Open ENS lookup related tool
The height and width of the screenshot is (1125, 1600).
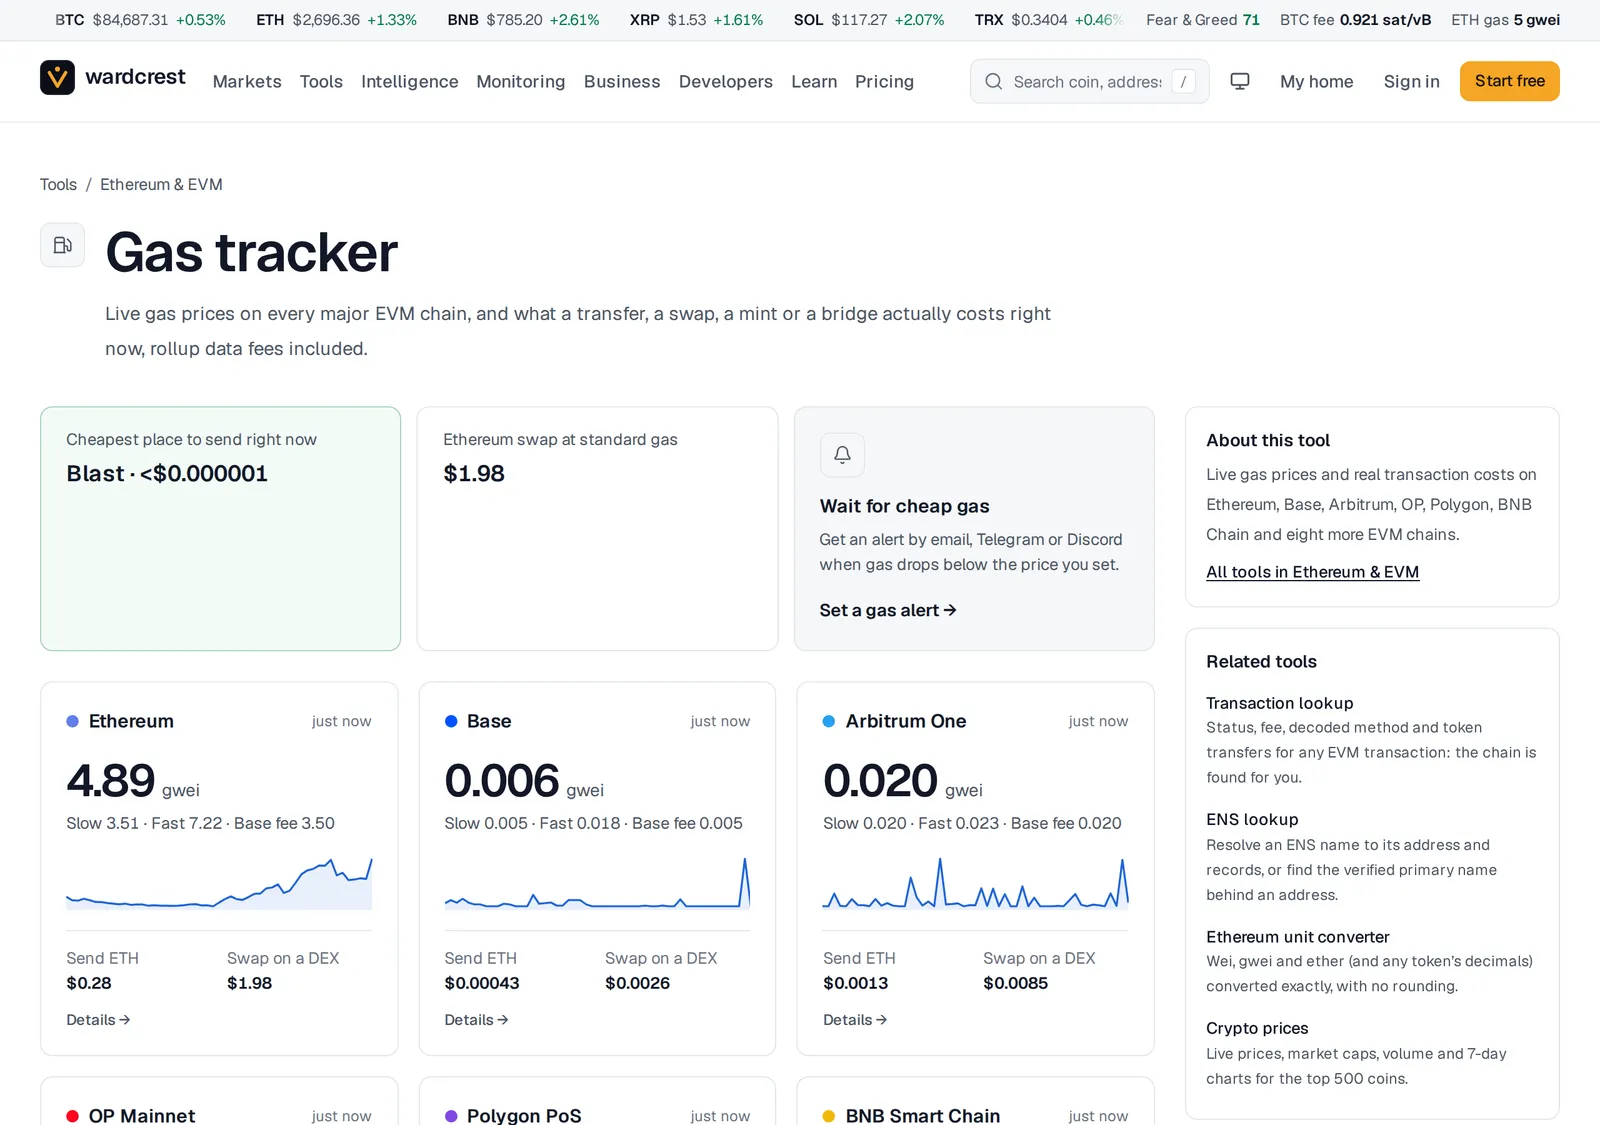click(x=1252, y=819)
